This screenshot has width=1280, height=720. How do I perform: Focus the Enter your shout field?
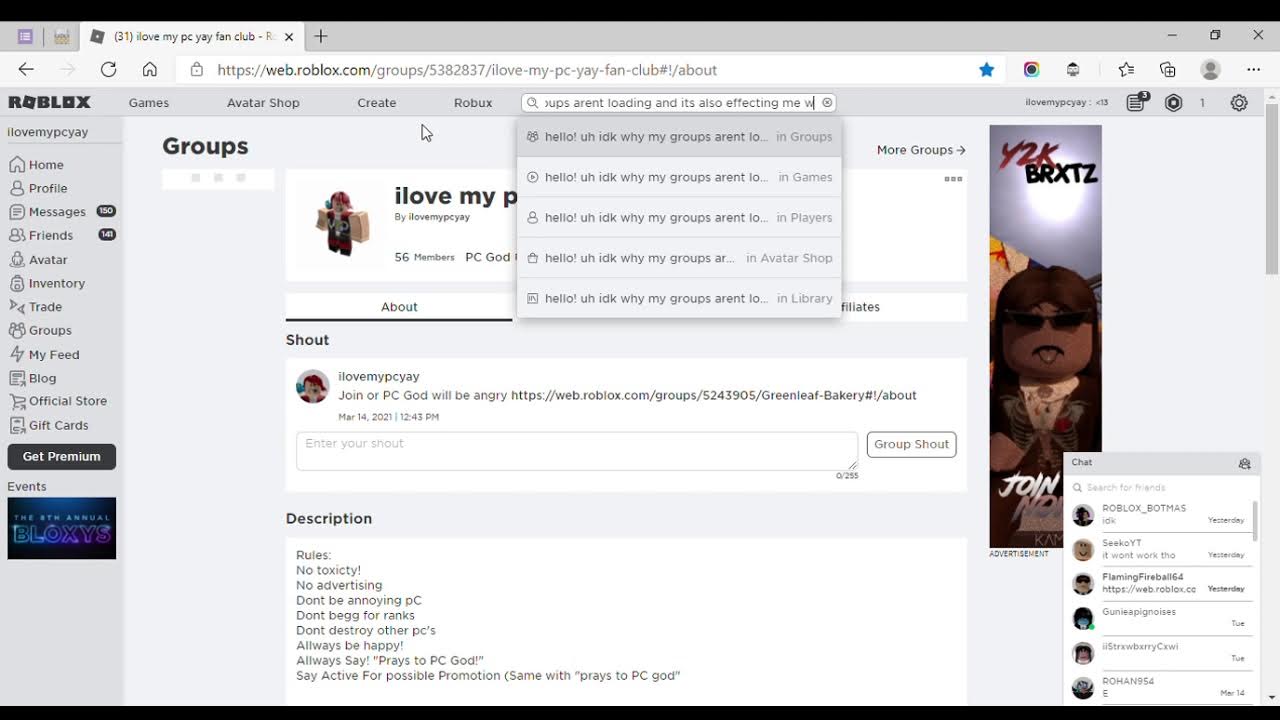click(577, 451)
